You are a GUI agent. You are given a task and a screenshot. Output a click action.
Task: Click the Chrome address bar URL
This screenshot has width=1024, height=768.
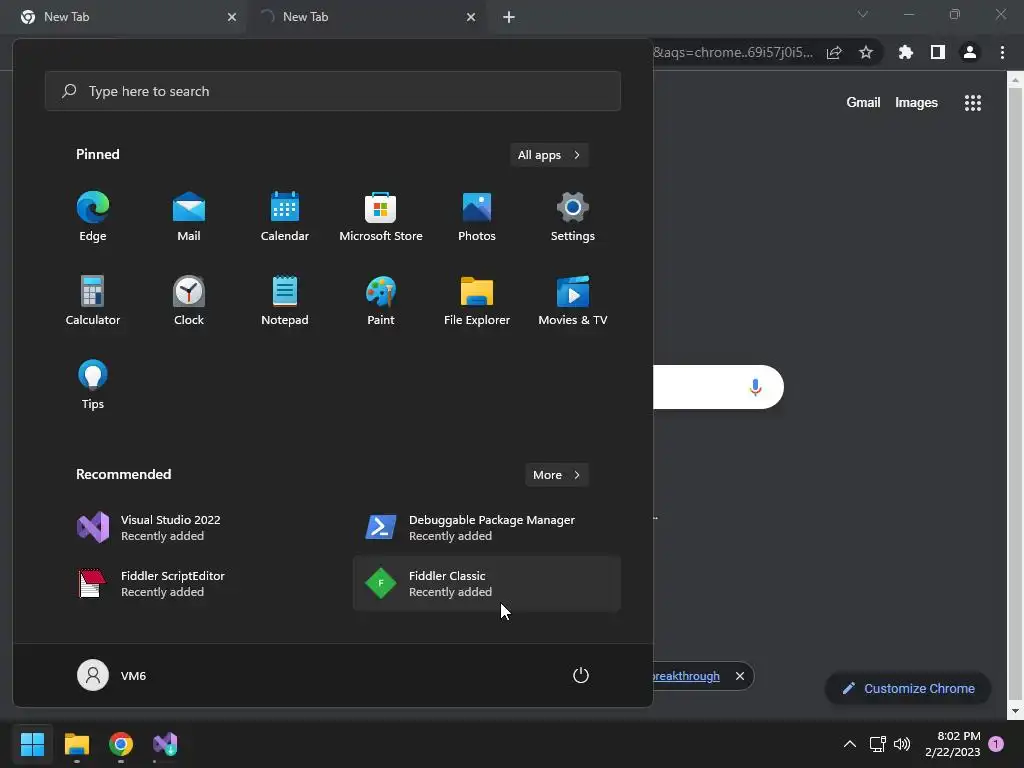[x=733, y=52]
